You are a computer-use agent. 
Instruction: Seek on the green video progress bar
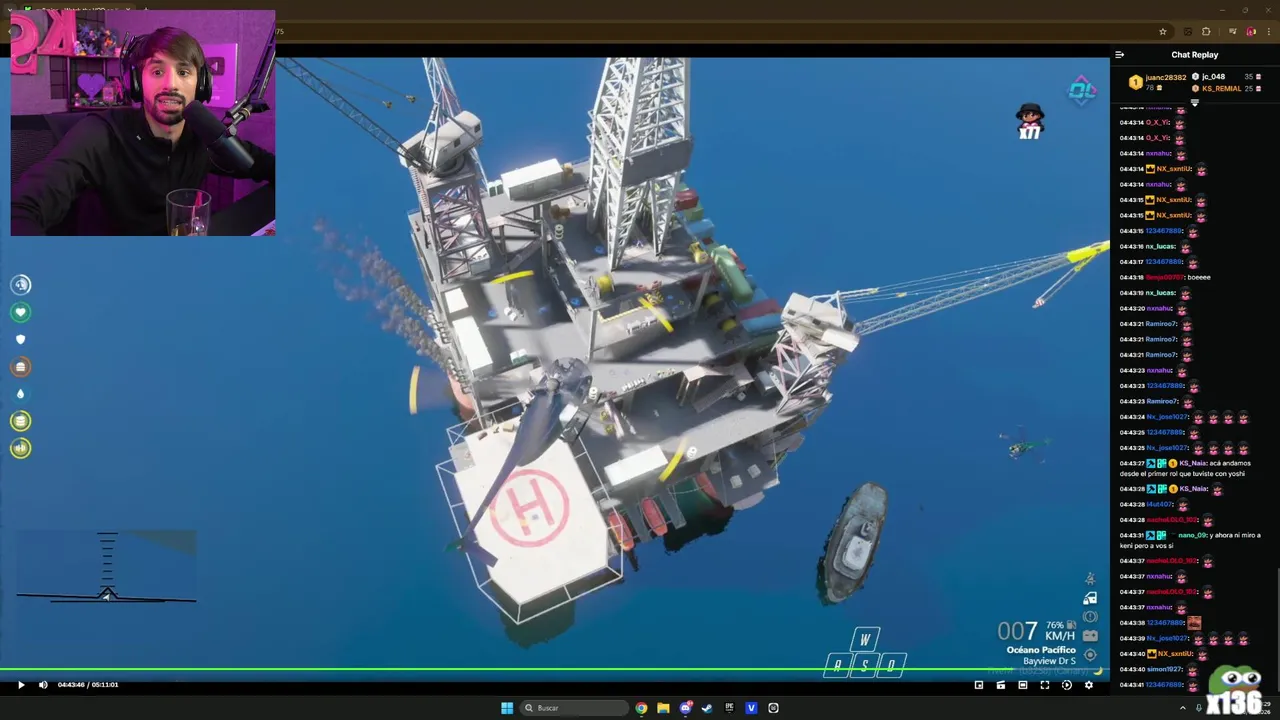pyautogui.click(x=554, y=670)
